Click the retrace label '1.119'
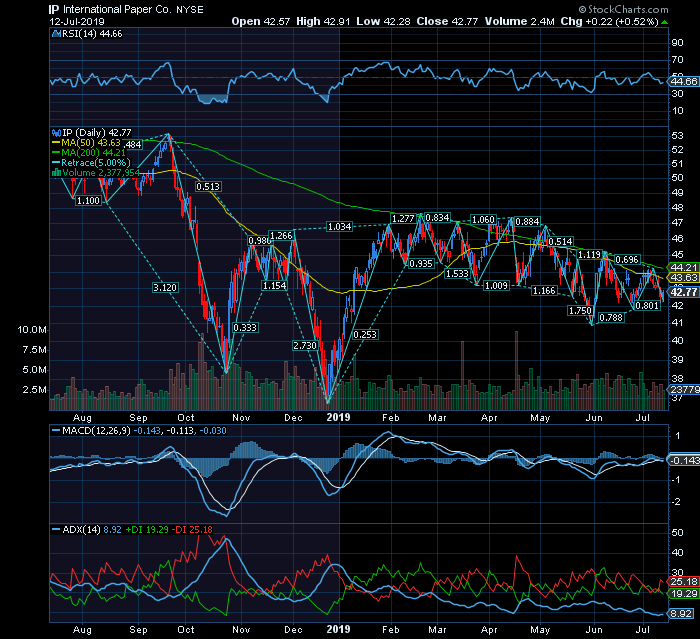 pyautogui.click(x=589, y=255)
